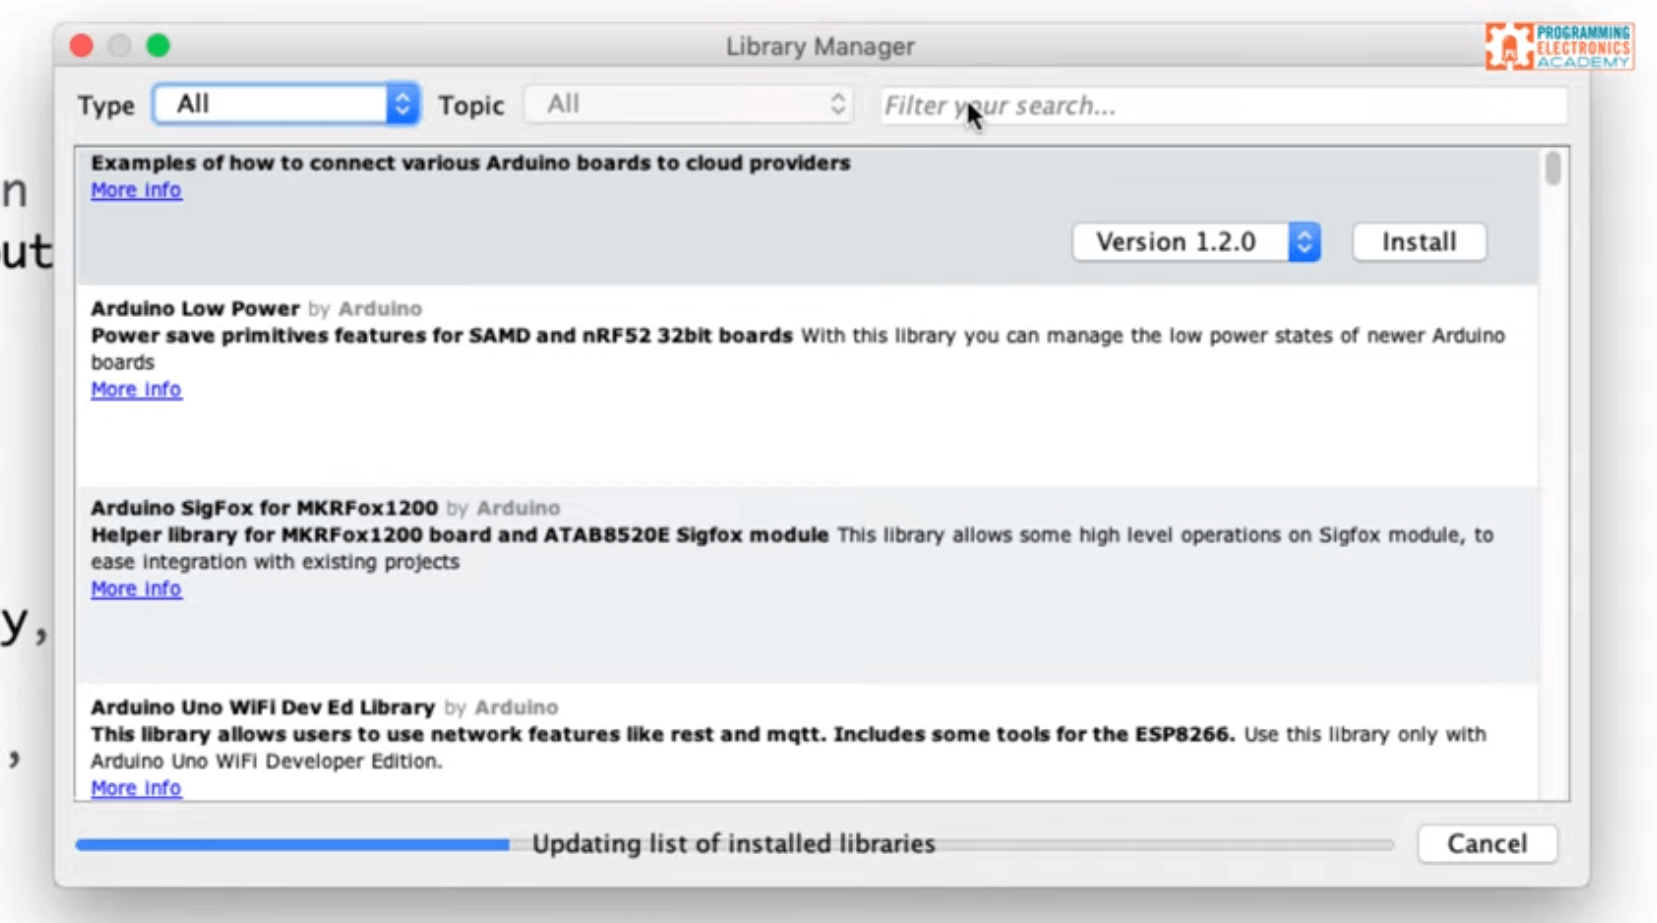Open the Topic dropdown
This screenshot has width=1657, height=923.
688,104
